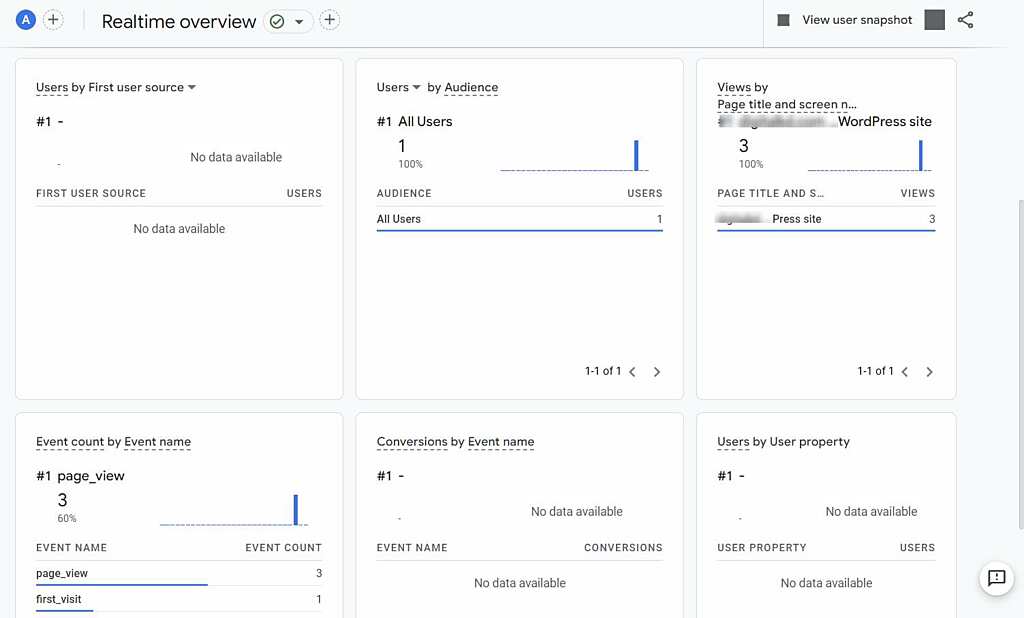This screenshot has width=1024, height=618.
Task: Click the VIEWS column header
Action: (x=918, y=193)
